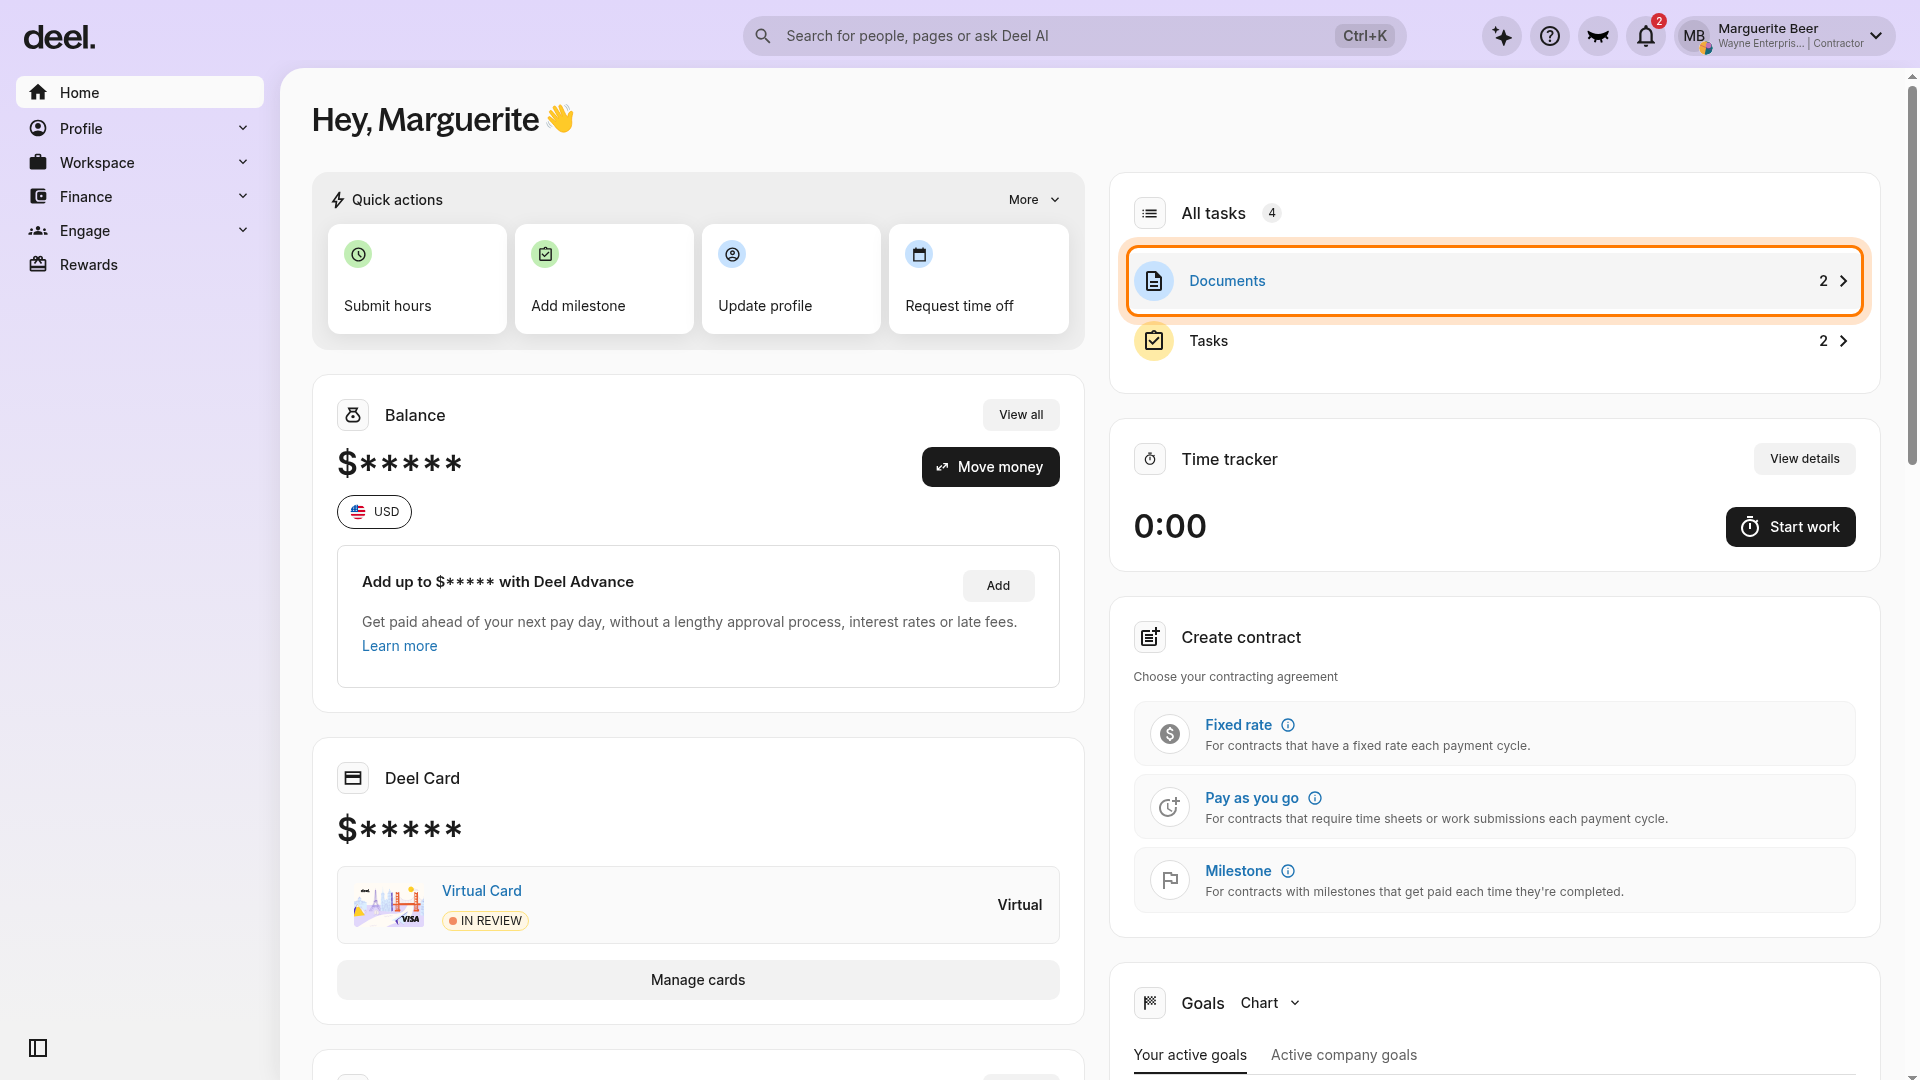This screenshot has height=1080, width=1920.
Task: Click the Milestone info icon
Action: [x=1288, y=871]
